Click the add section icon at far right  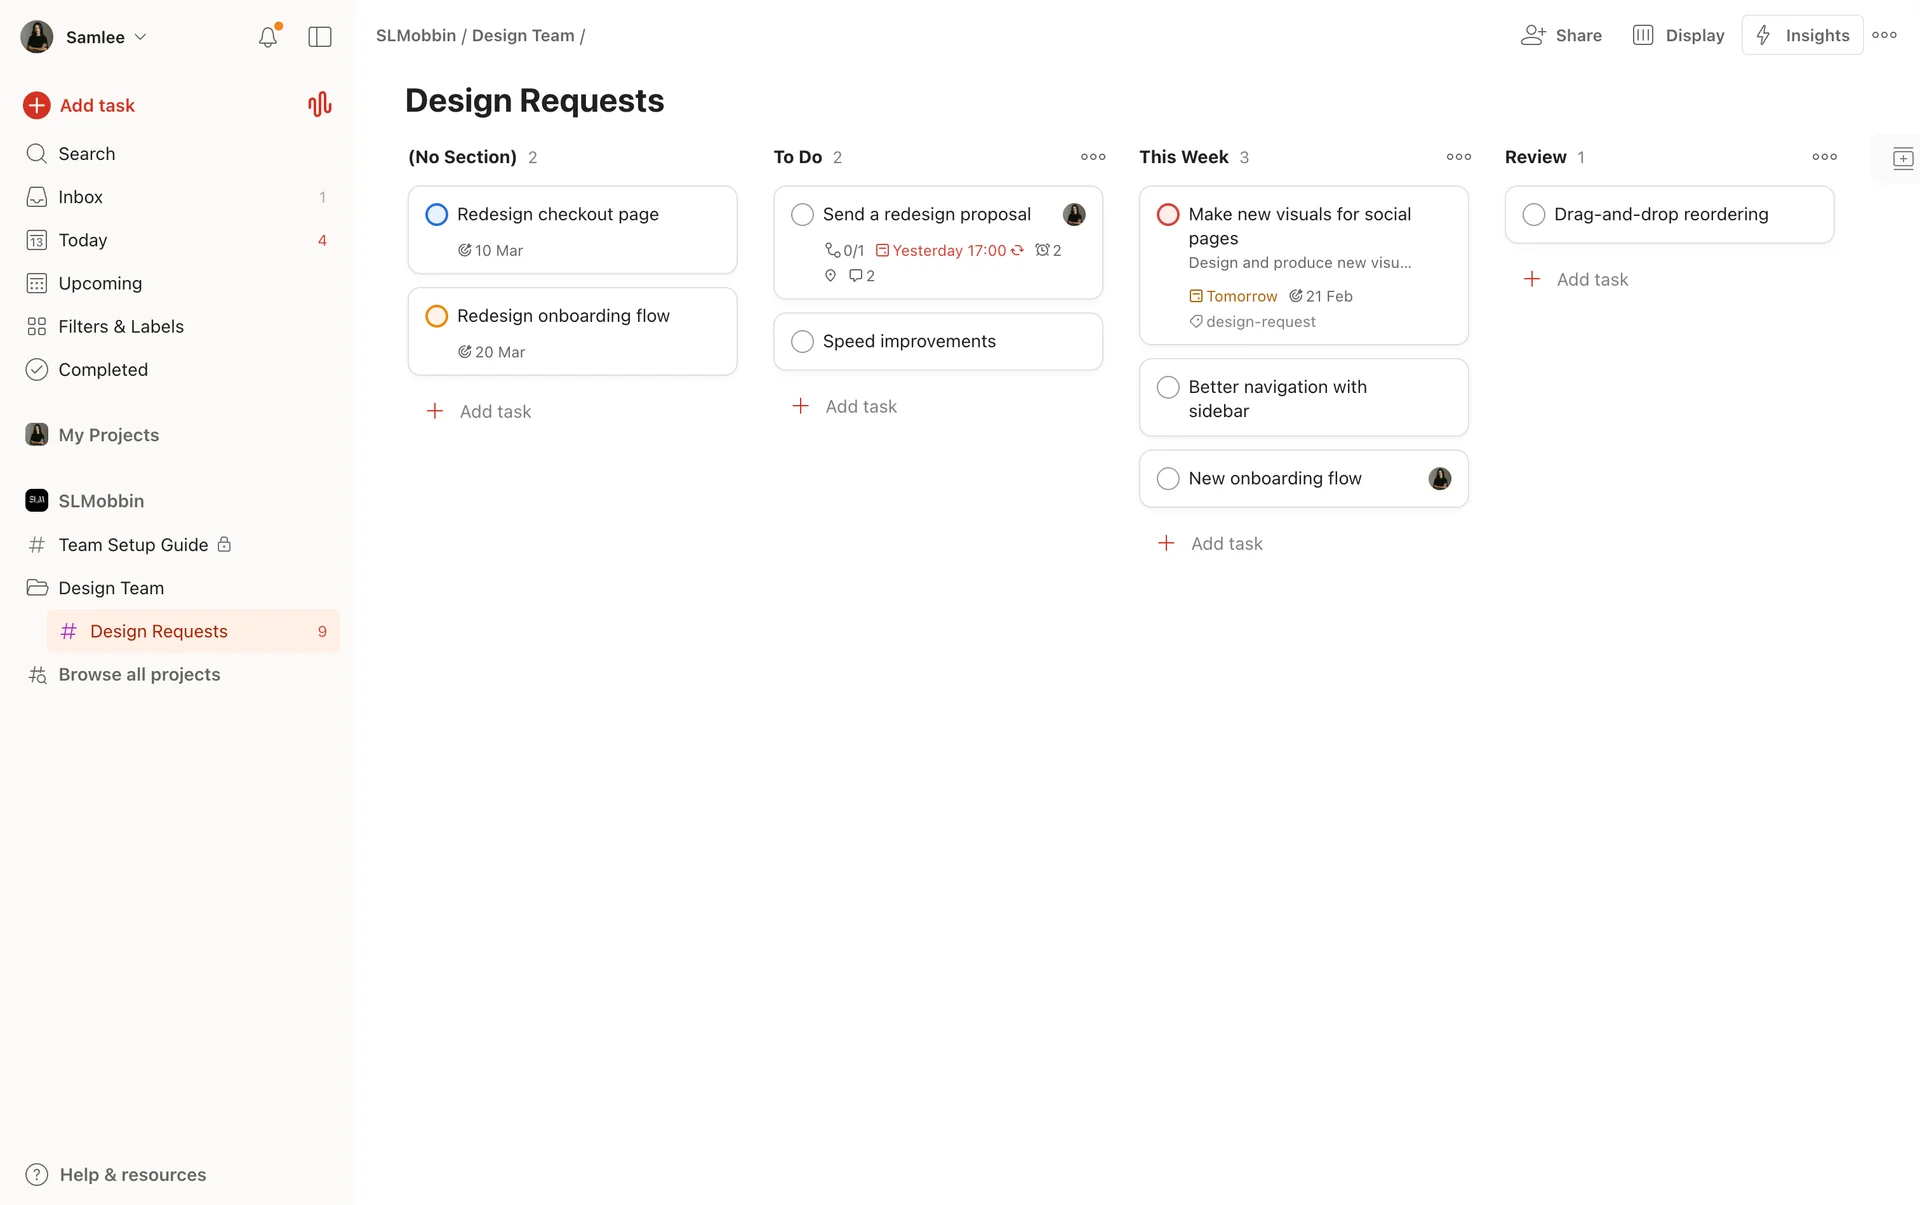pos(1902,158)
